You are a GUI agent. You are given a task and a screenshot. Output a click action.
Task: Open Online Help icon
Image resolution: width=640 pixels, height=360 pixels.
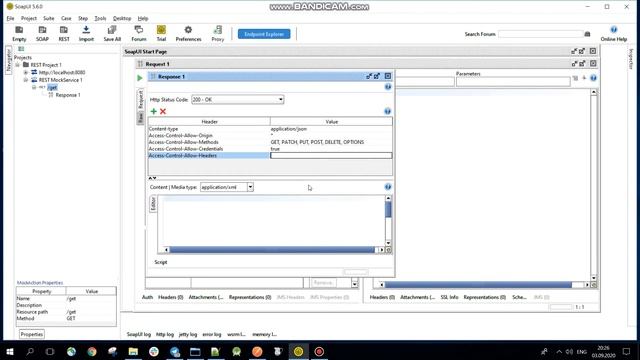(613, 33)
